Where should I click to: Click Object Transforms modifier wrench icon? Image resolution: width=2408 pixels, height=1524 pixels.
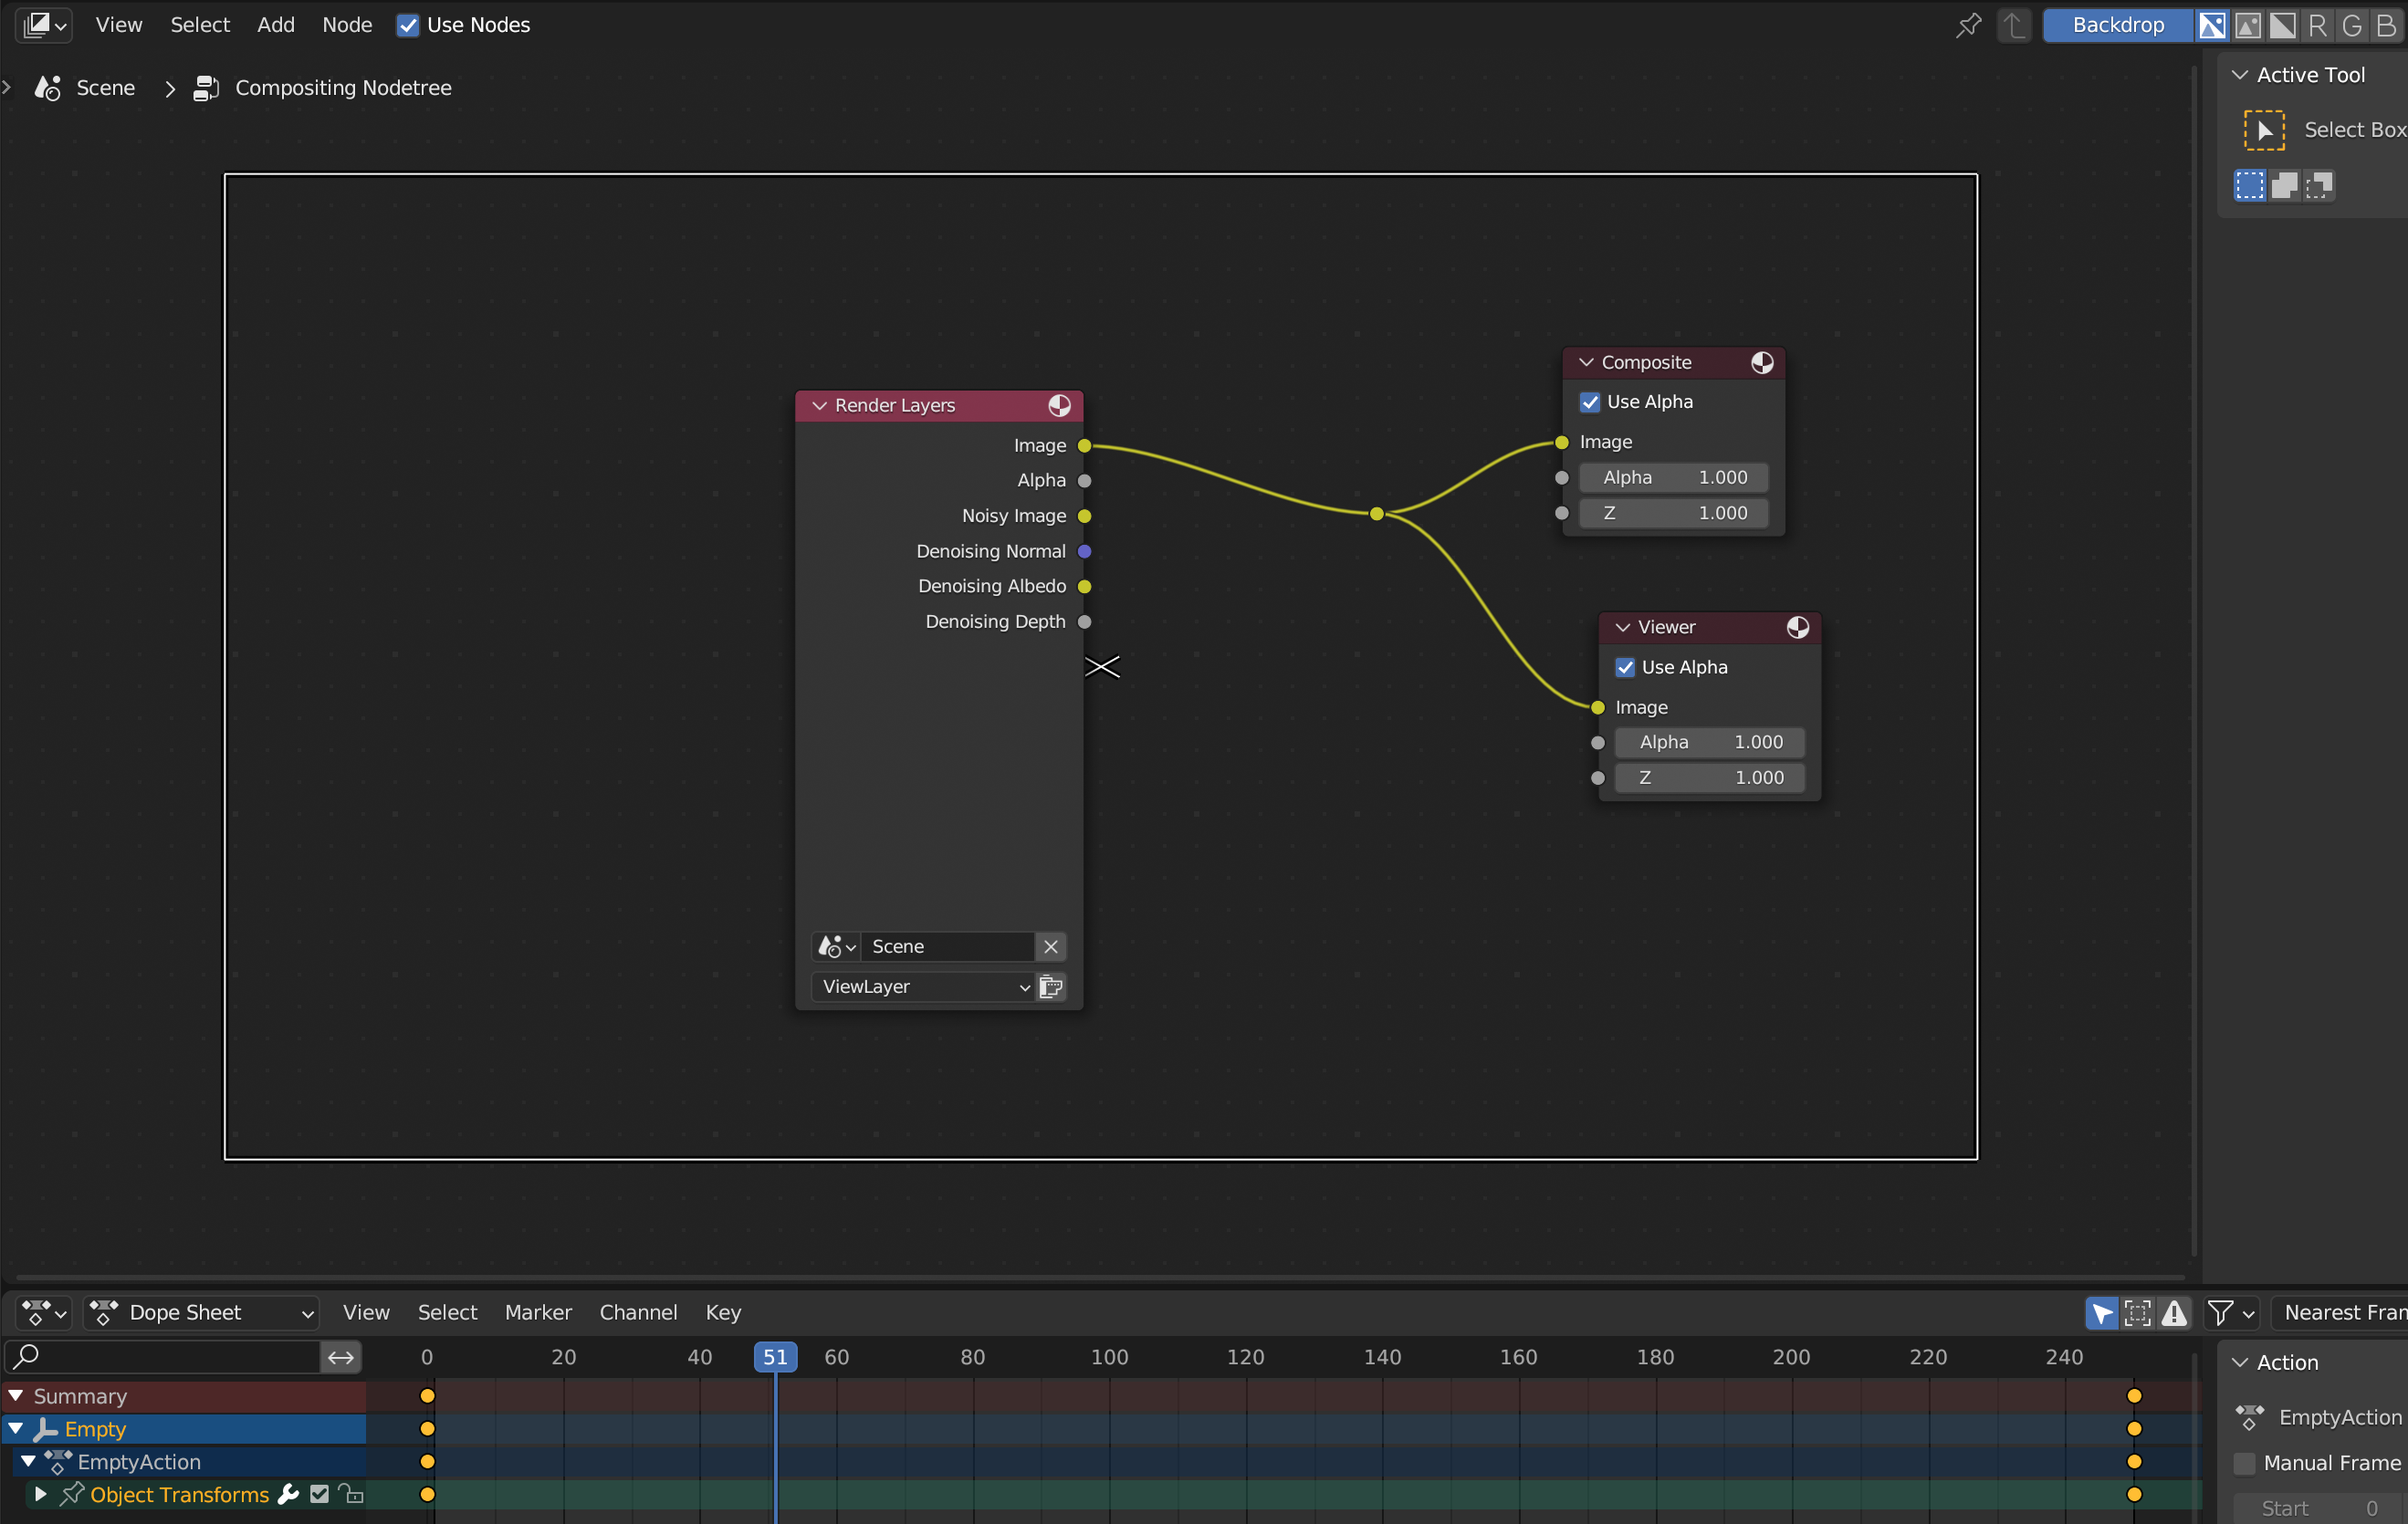(x=288, y=1494)
